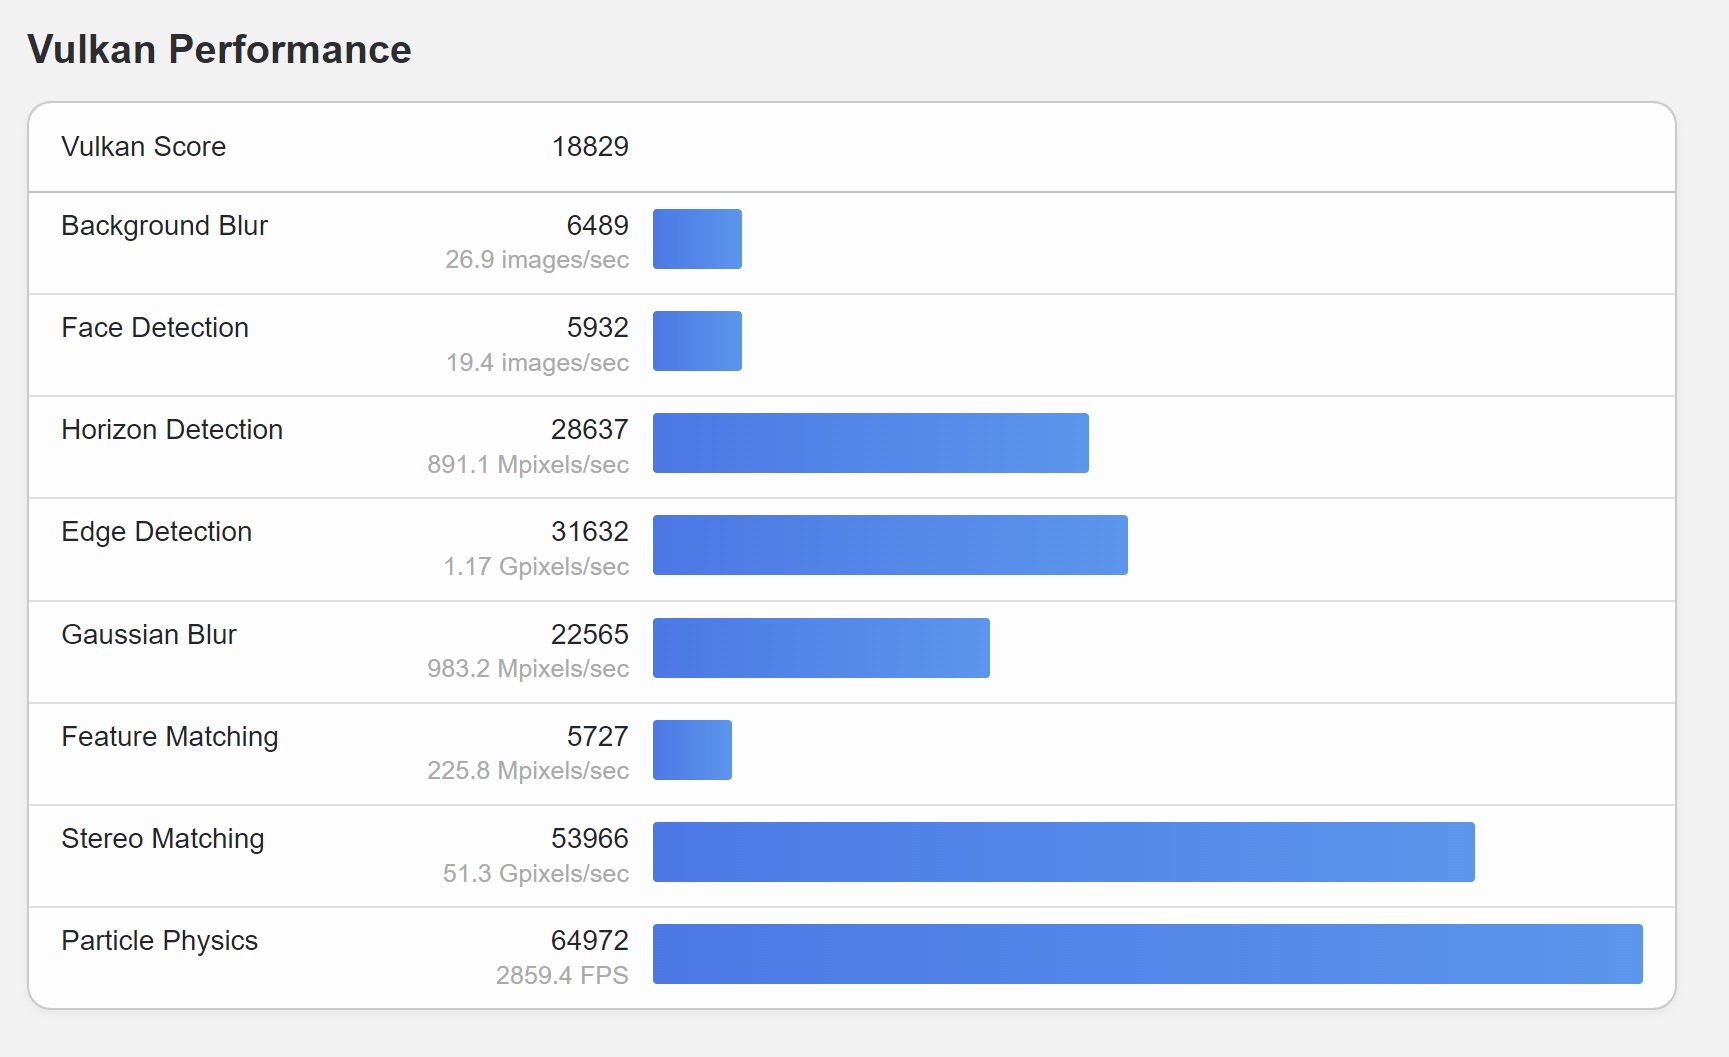Screen dimensions: 1729x1057
Task: Click the "1.17 Gpixels/sec" rate
Action: point(536,567)
